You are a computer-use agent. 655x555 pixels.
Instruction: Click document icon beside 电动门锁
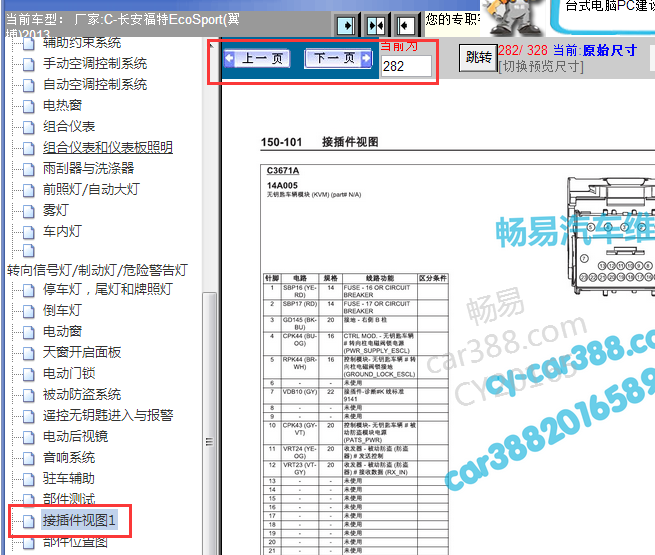tap(28, 374)
